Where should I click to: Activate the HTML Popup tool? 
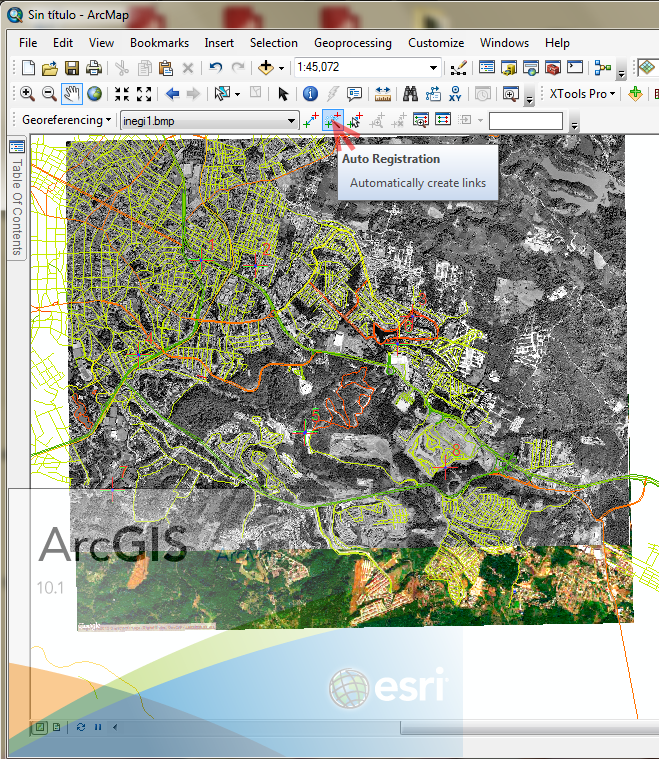pyautogui.click(x=354, y=94)
